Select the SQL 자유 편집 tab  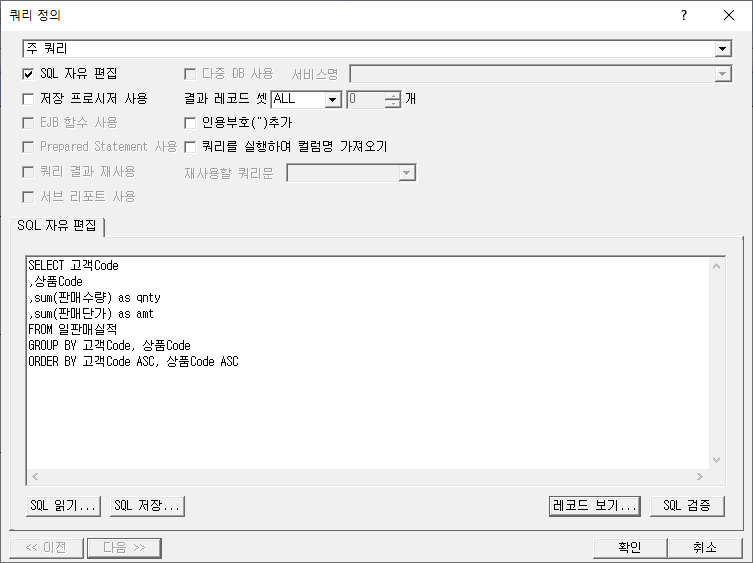(57, 225)
